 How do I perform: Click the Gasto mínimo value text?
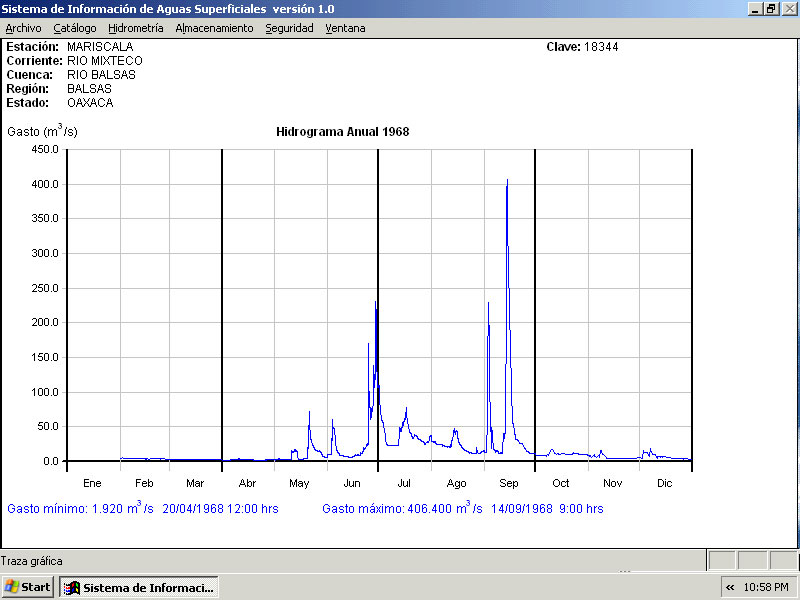[x=142, y=509]
